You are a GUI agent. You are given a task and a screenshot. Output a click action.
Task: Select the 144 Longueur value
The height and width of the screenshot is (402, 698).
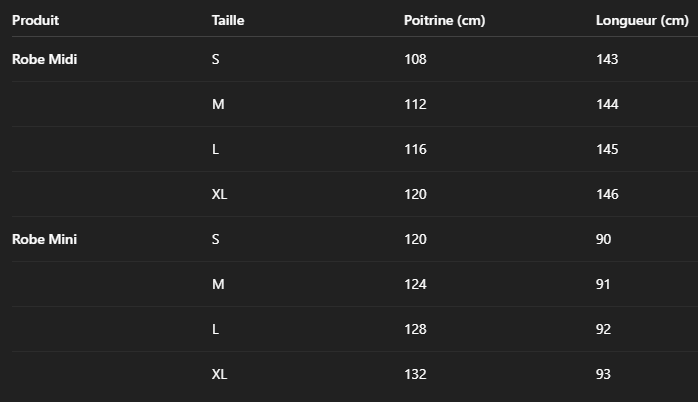[607, 104]
